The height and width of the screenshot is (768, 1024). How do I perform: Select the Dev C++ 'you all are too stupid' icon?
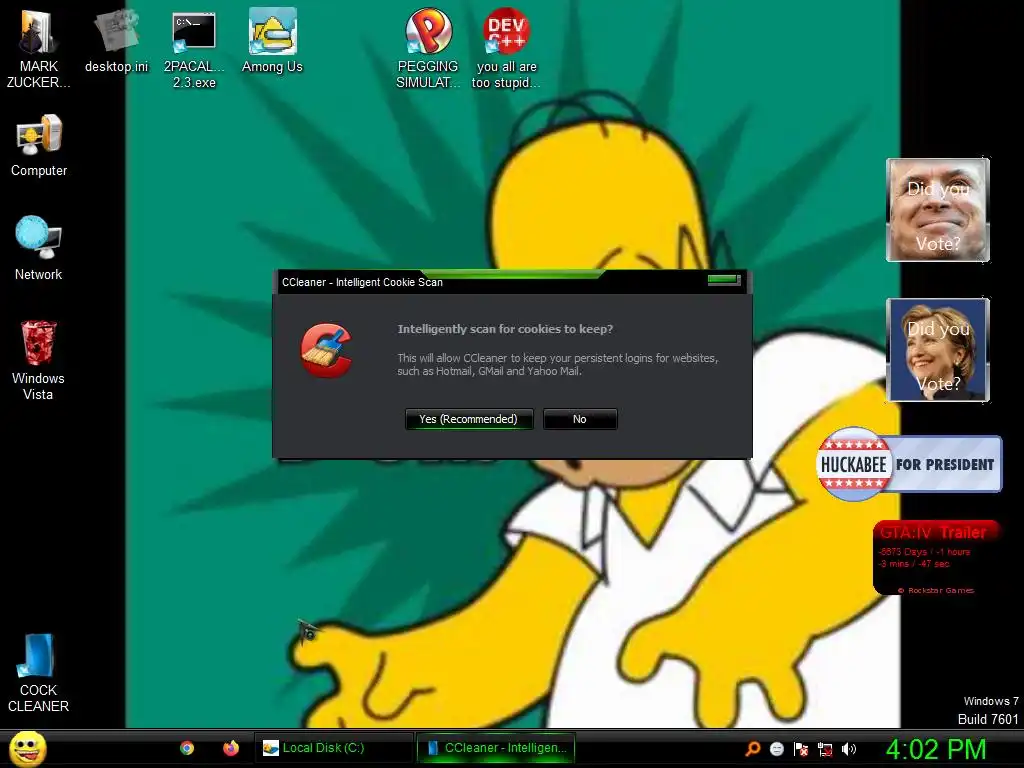(x=506, y=48)
